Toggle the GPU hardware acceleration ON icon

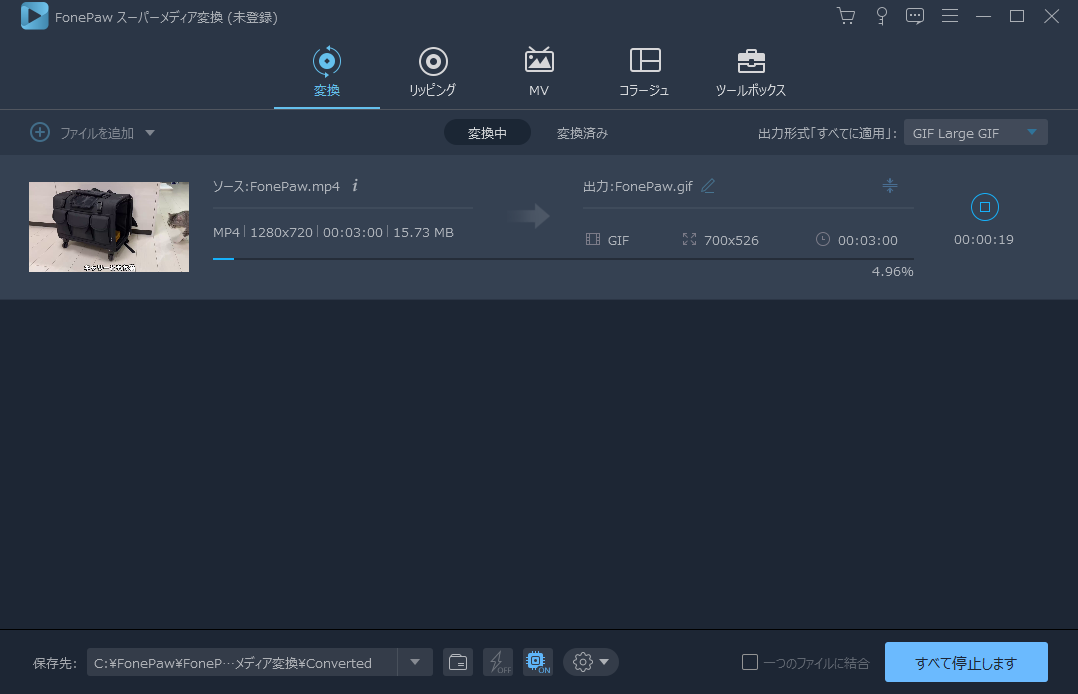tap(538, 662)
